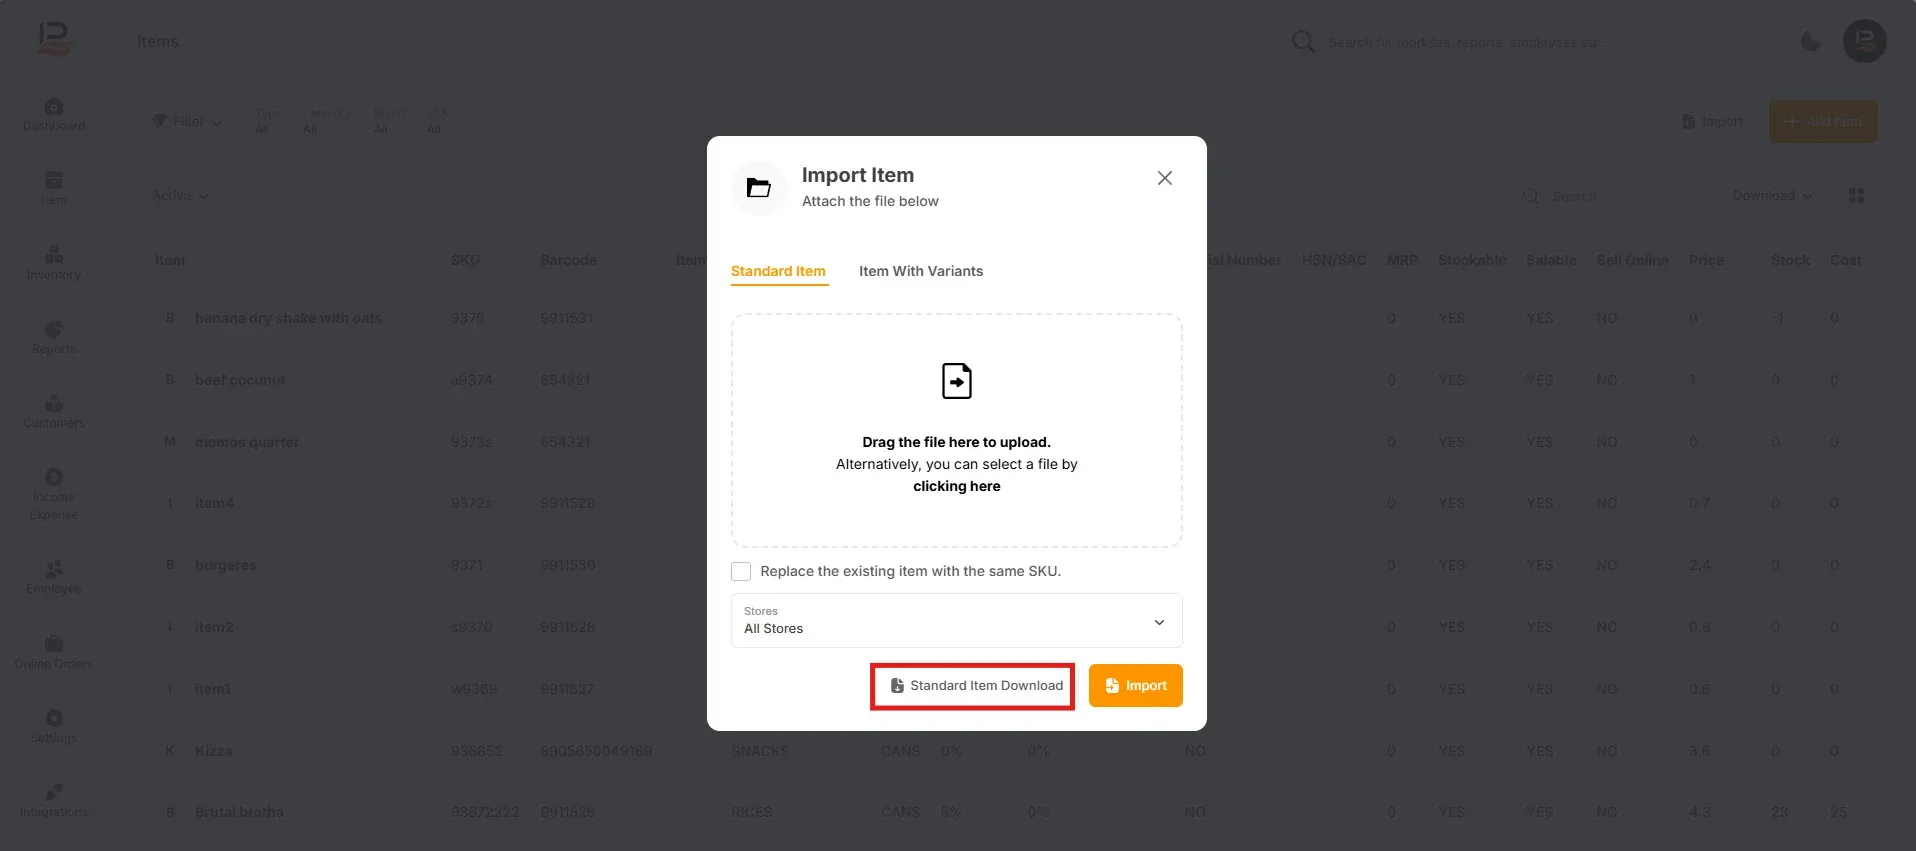Image resolution: width=1916 pixels, height=851 pixels.
Task: Close the Import Item dialog
Action: [x=1165, y=178]
